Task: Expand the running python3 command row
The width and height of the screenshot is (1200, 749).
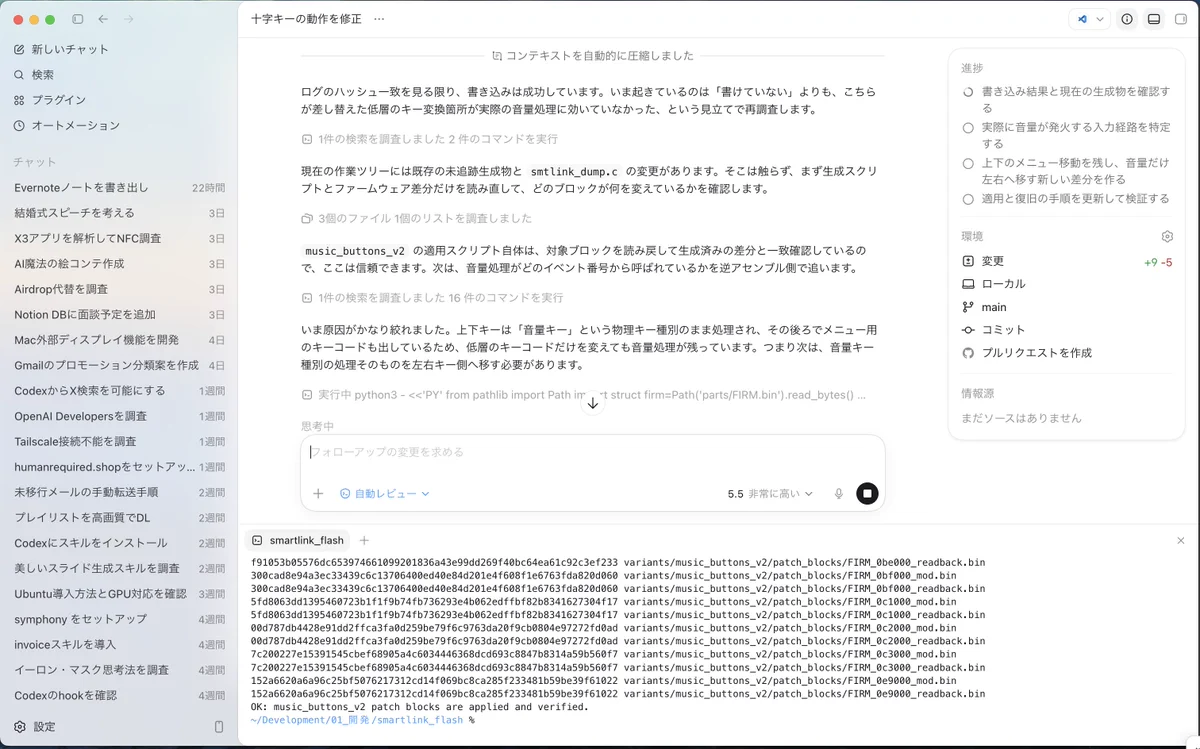Action: click(x=584, y=395)
